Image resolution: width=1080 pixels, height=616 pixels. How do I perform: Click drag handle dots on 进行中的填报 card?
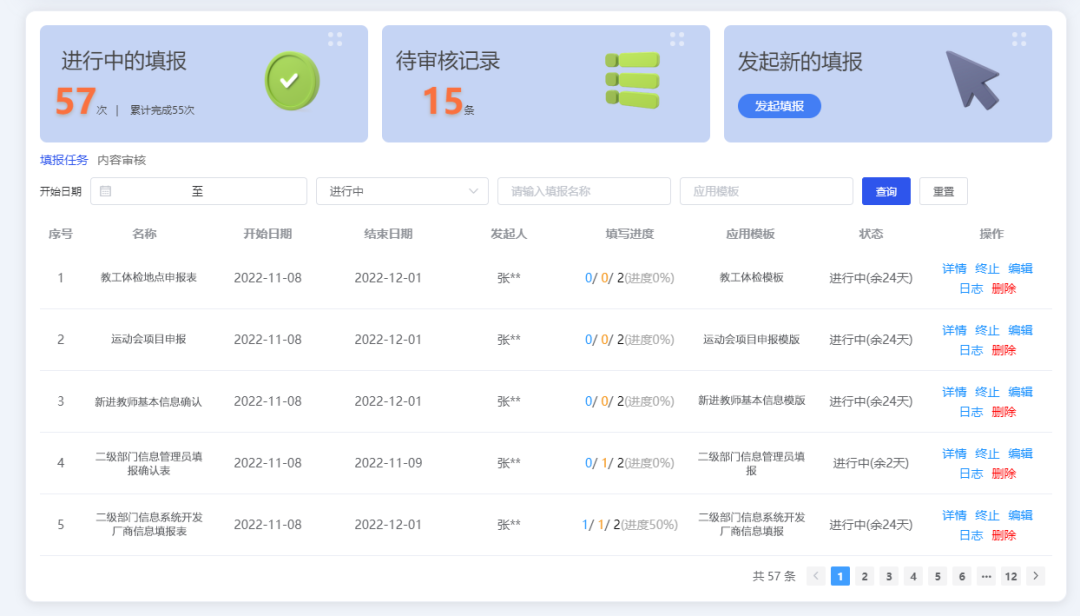coord(335,39)
